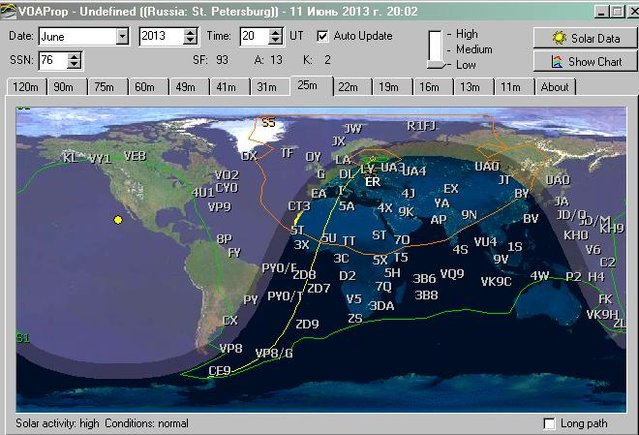Click the K index value 2
639x435 pixels.
[x=328, y=60]
